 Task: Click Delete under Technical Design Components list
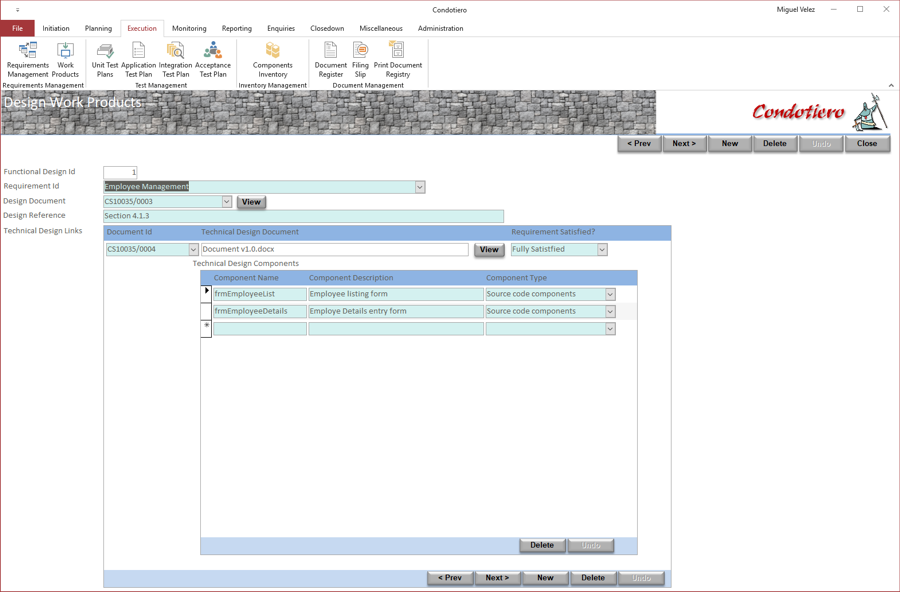[x=542, y=545]
